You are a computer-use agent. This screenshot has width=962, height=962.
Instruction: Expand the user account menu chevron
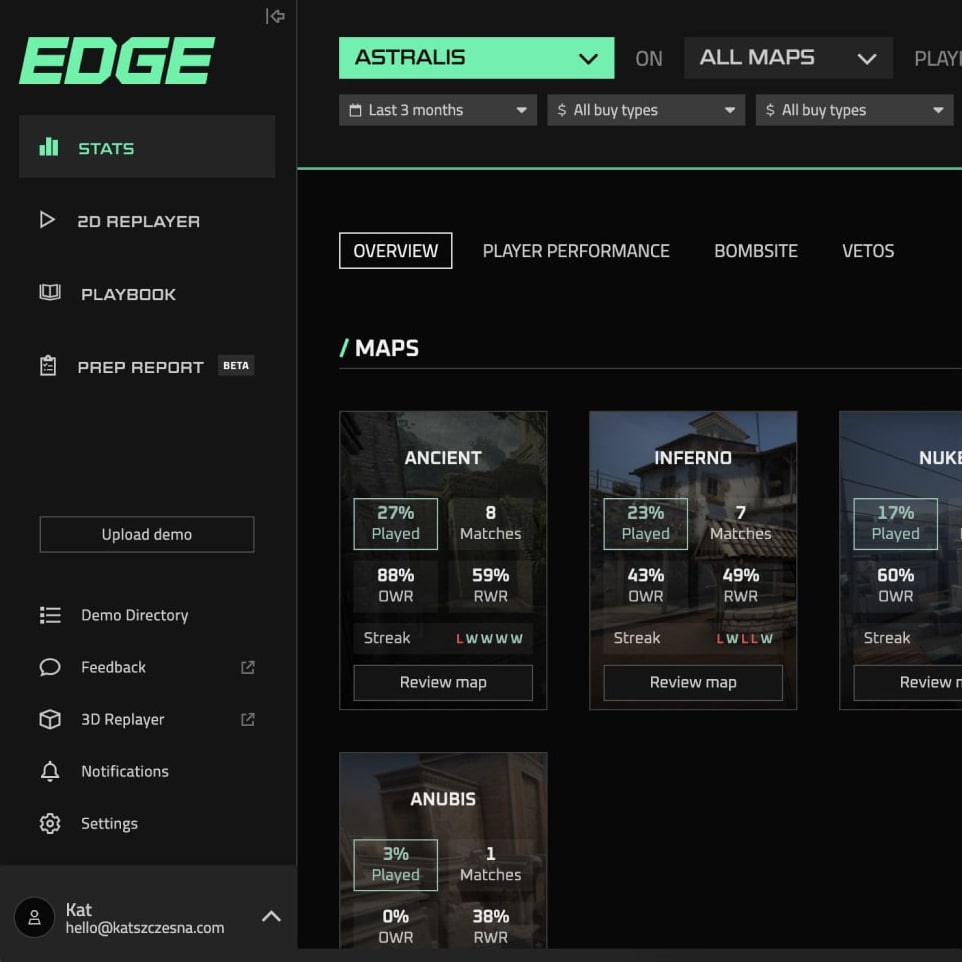click(x=271, y=916)
